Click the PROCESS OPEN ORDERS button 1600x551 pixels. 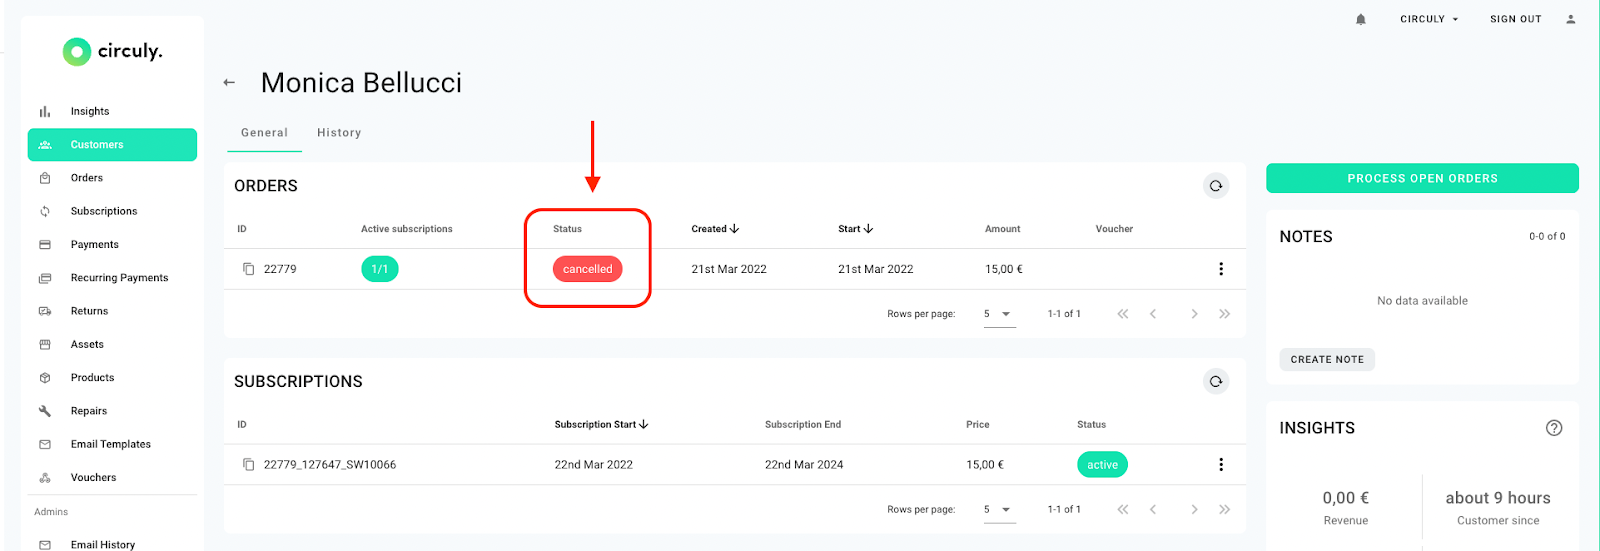(x=1422, y=178)
